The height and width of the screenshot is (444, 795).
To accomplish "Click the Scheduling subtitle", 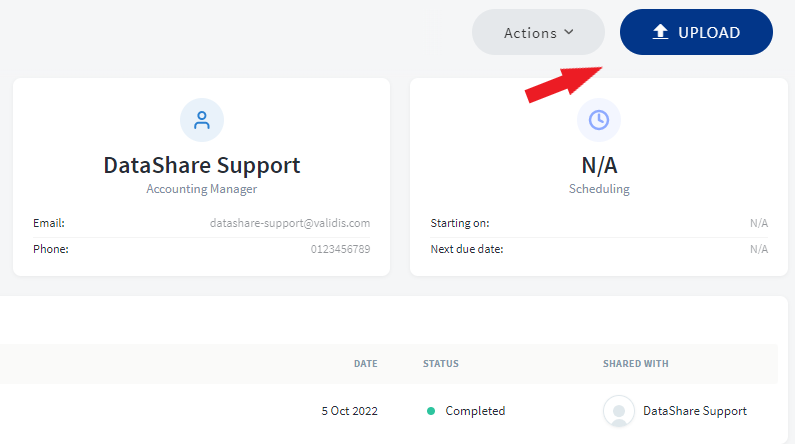I will tap(599, 189).
